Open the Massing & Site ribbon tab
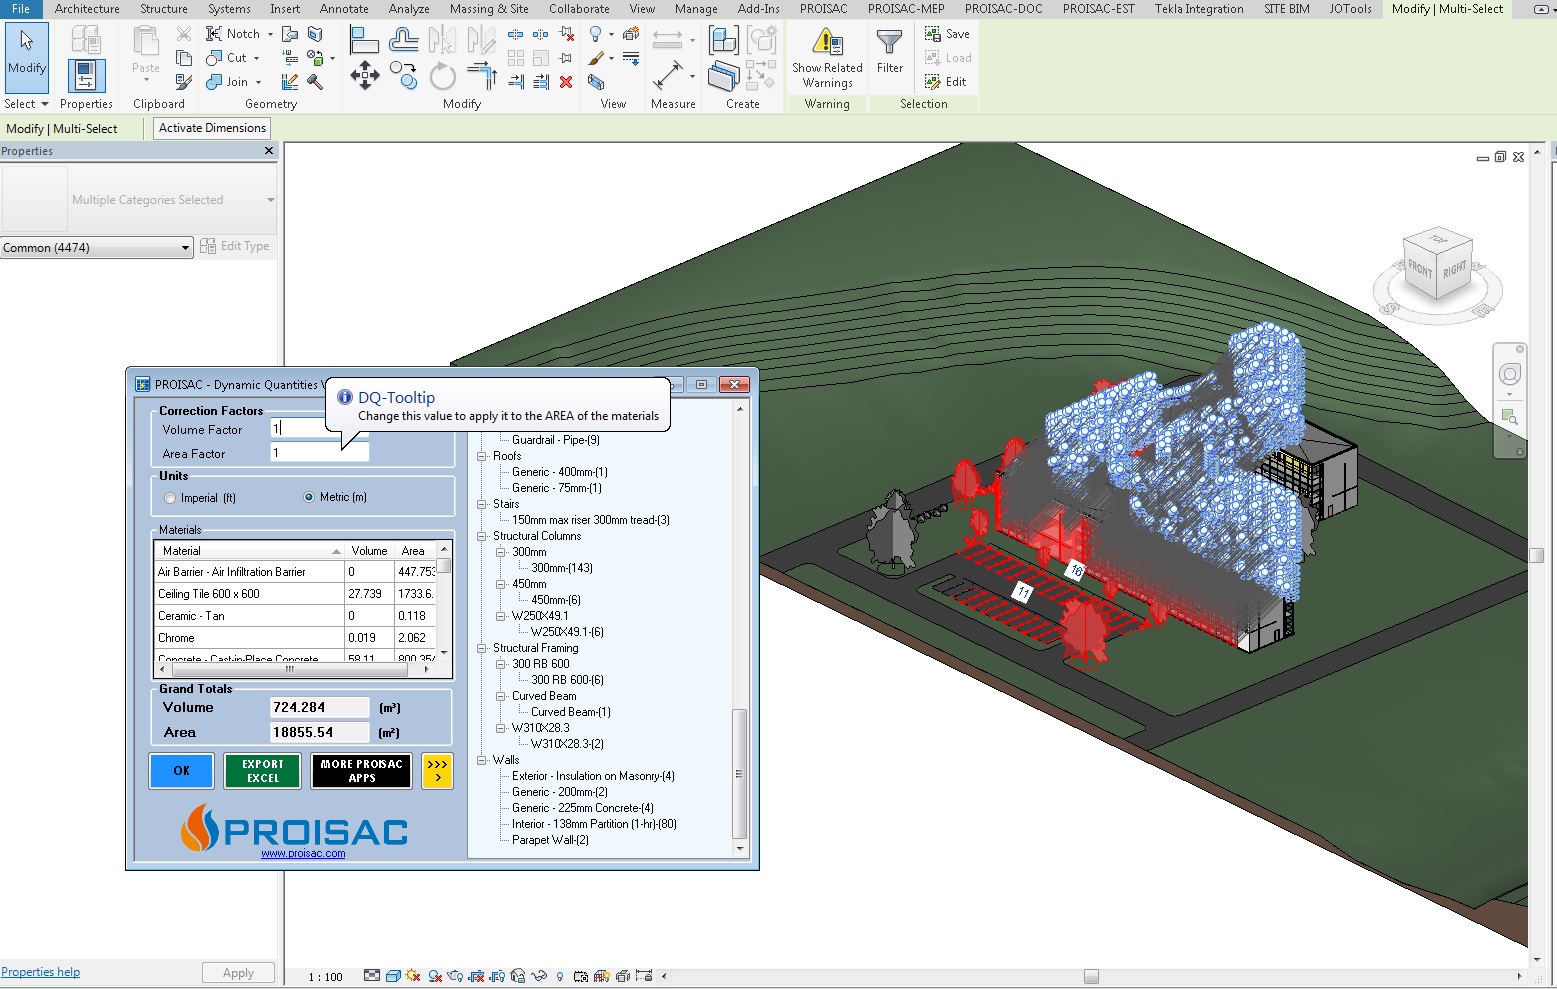 tap(489, 9)
